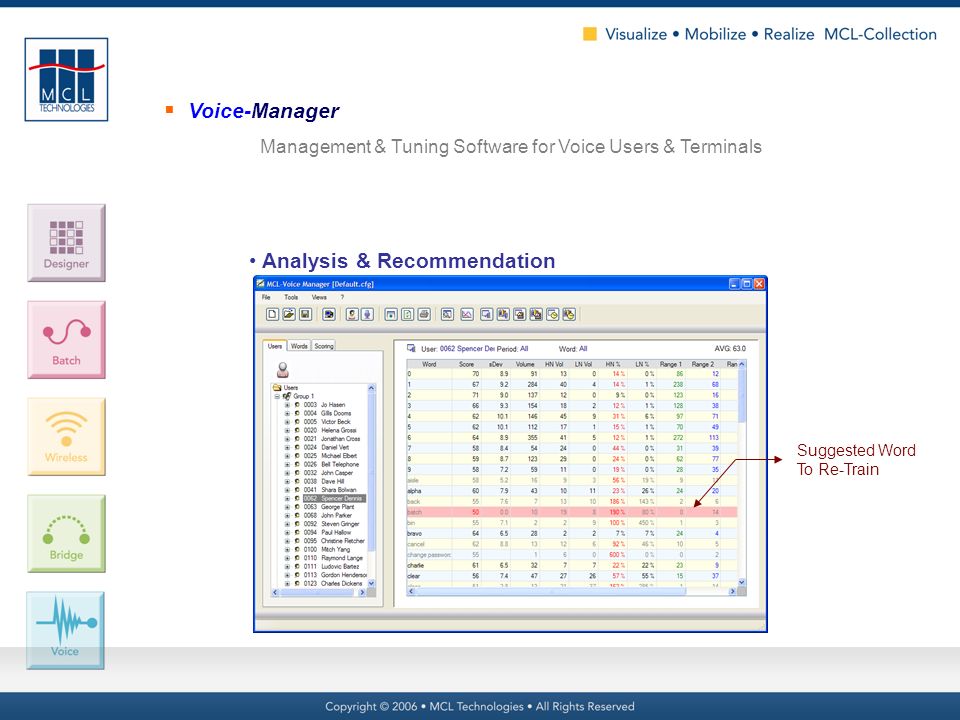Click the user tree scroll-up arrow
Viewport: 960px width, 720px height.
coord(371,388)
